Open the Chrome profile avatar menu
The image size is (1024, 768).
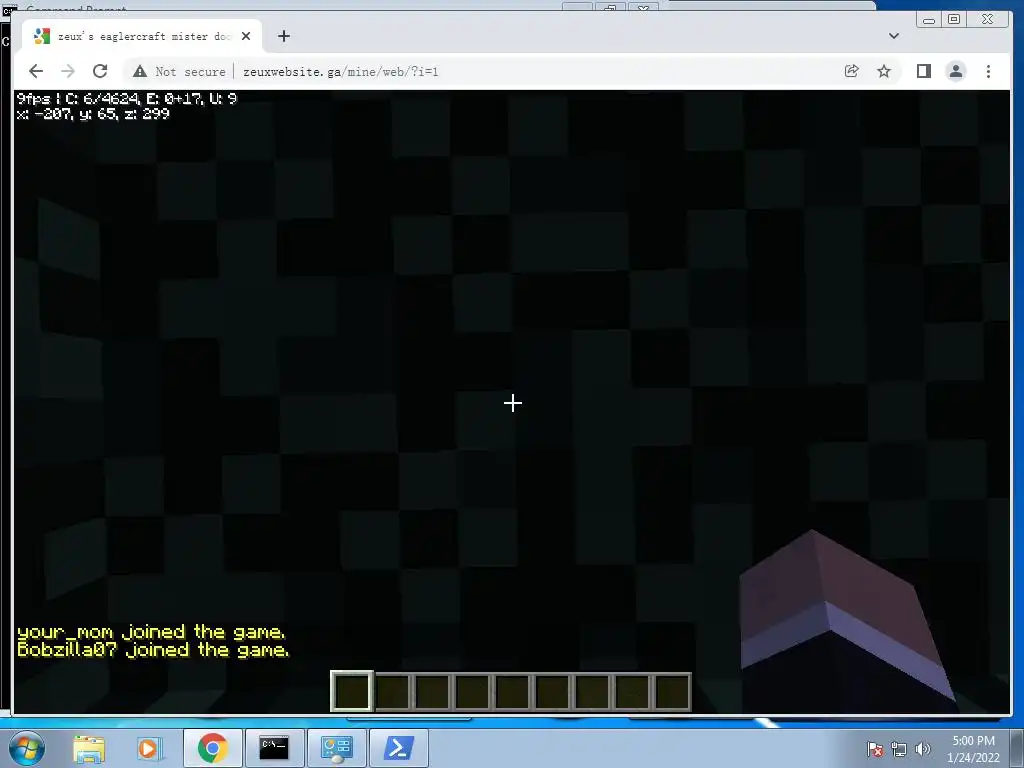click(956, 71)
